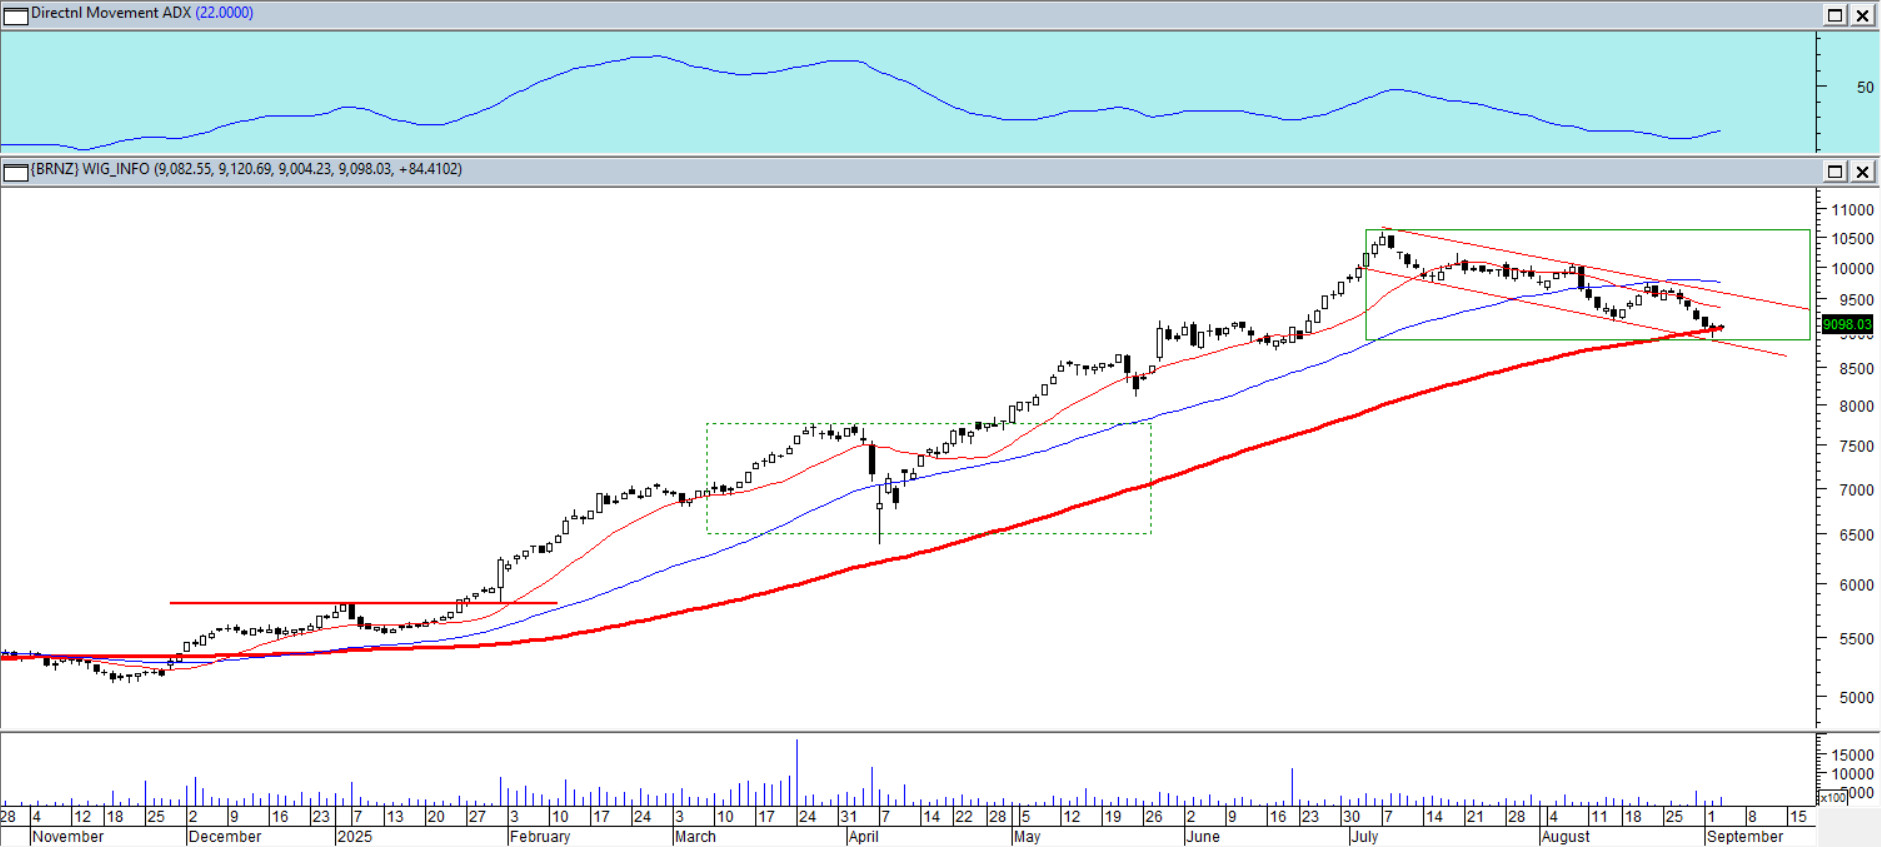Click the 11000 label on price scale

click(1852, 210)
